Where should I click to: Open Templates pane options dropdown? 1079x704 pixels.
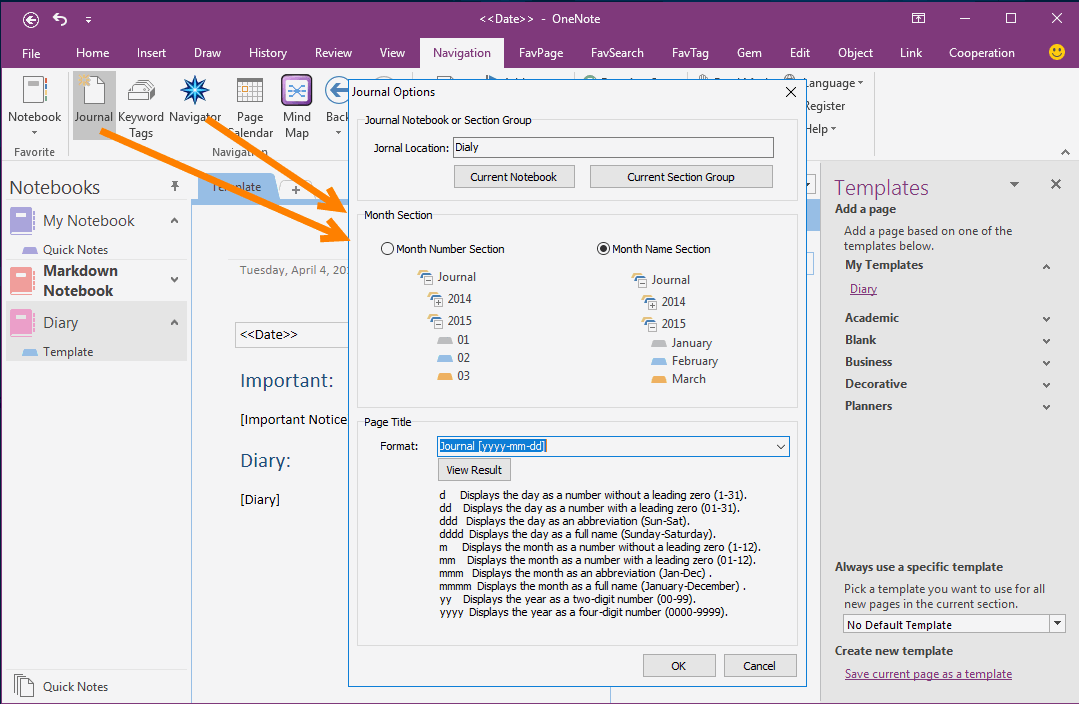[1014, 184]
